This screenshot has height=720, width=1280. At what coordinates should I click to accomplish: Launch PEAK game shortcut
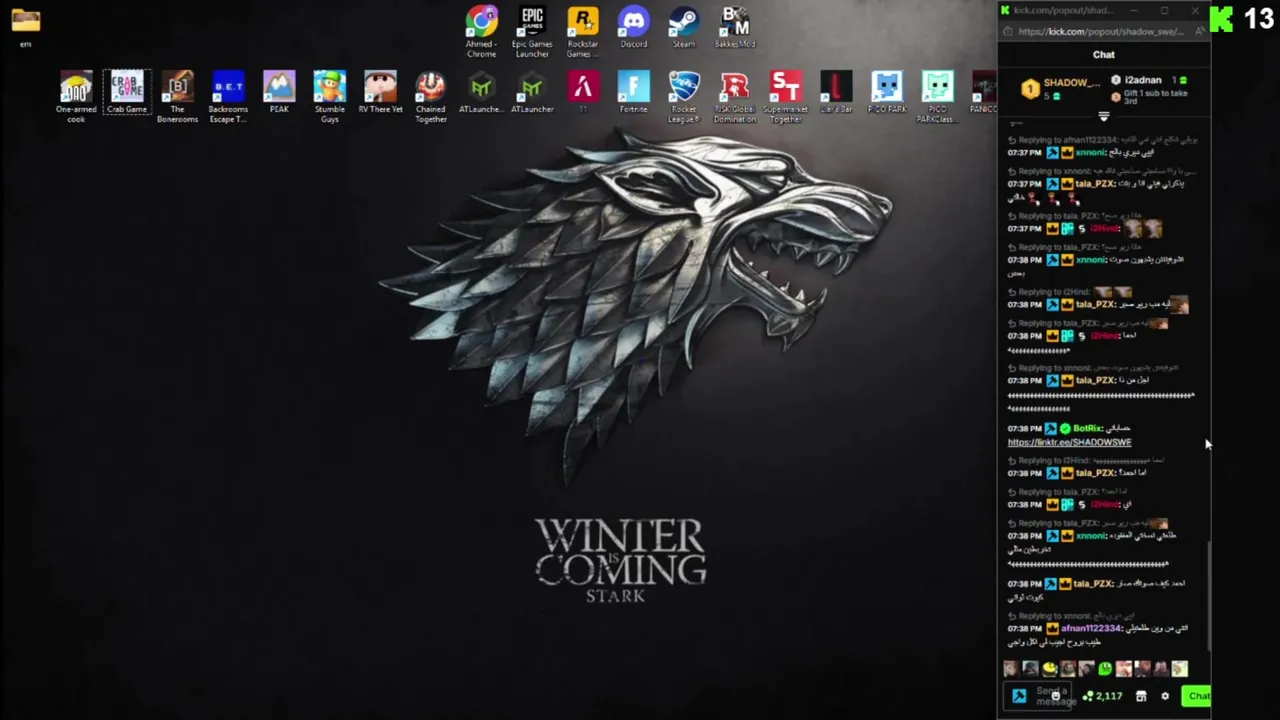click(279, 92)
